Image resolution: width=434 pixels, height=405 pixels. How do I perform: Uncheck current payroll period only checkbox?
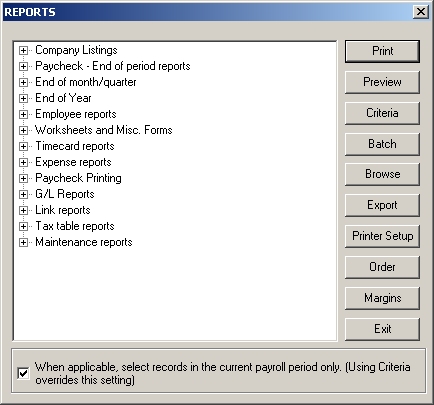pyautogui.click(x=23, y=373)
